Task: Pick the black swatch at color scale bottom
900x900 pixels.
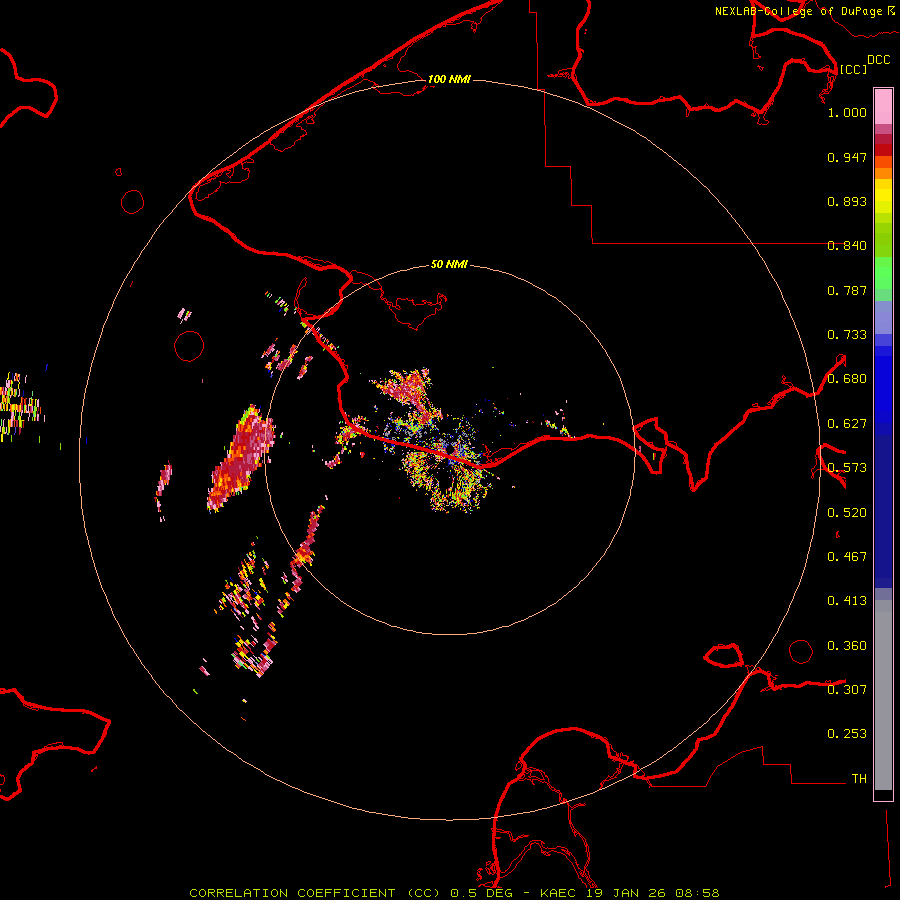Action: (x=883, y=795)
